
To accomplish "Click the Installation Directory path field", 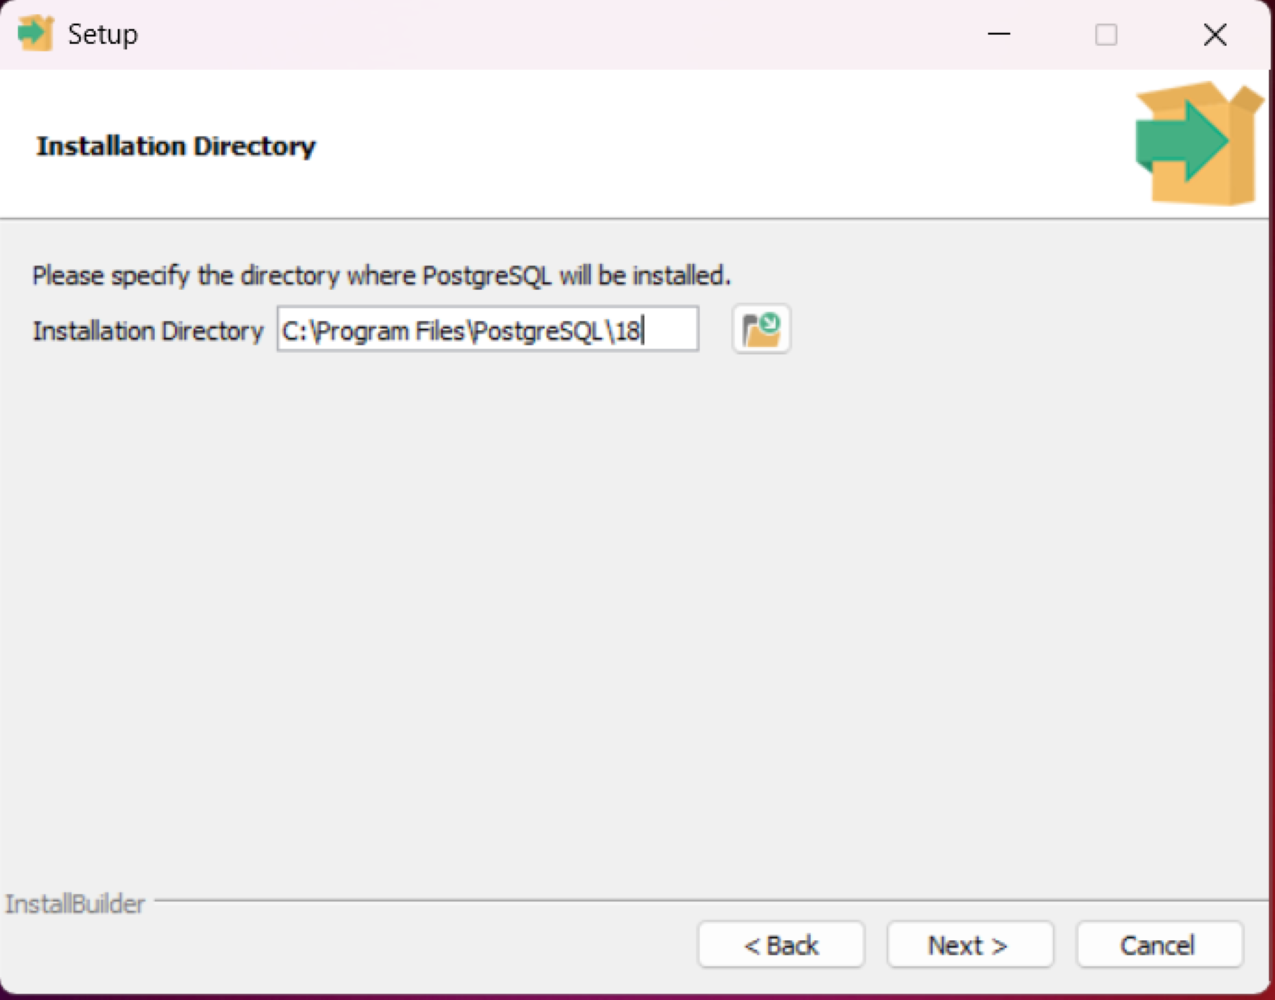I will 488,329.
